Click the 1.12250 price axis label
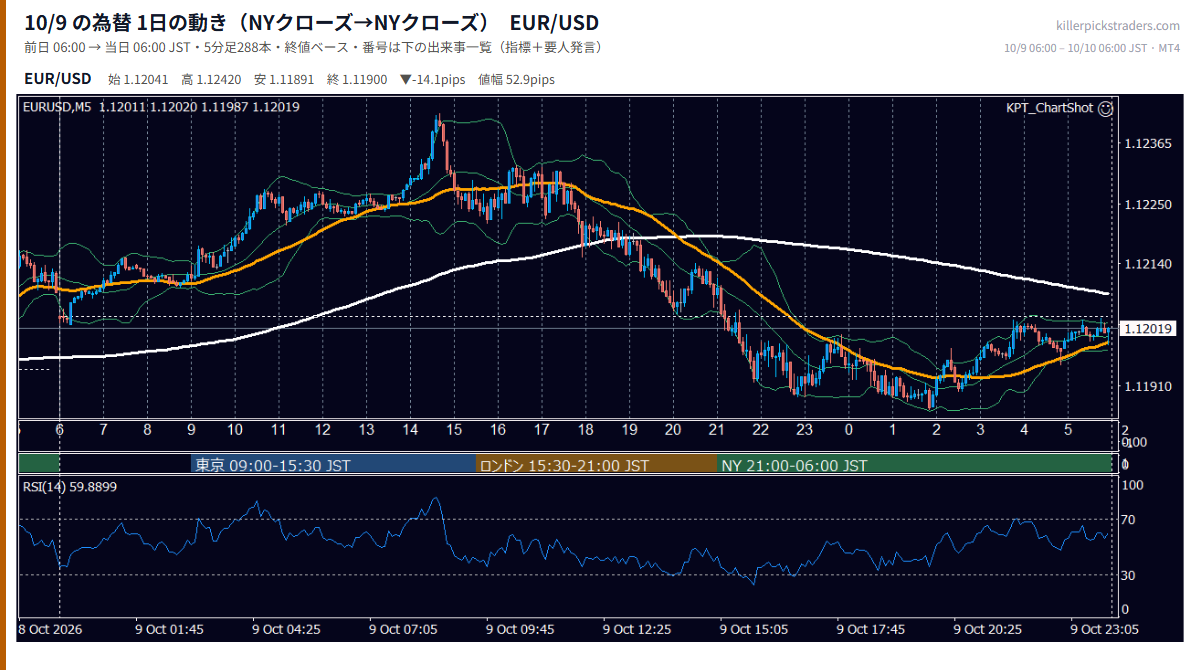This screenshot has height=670, width=1200. pos(1148,204)
